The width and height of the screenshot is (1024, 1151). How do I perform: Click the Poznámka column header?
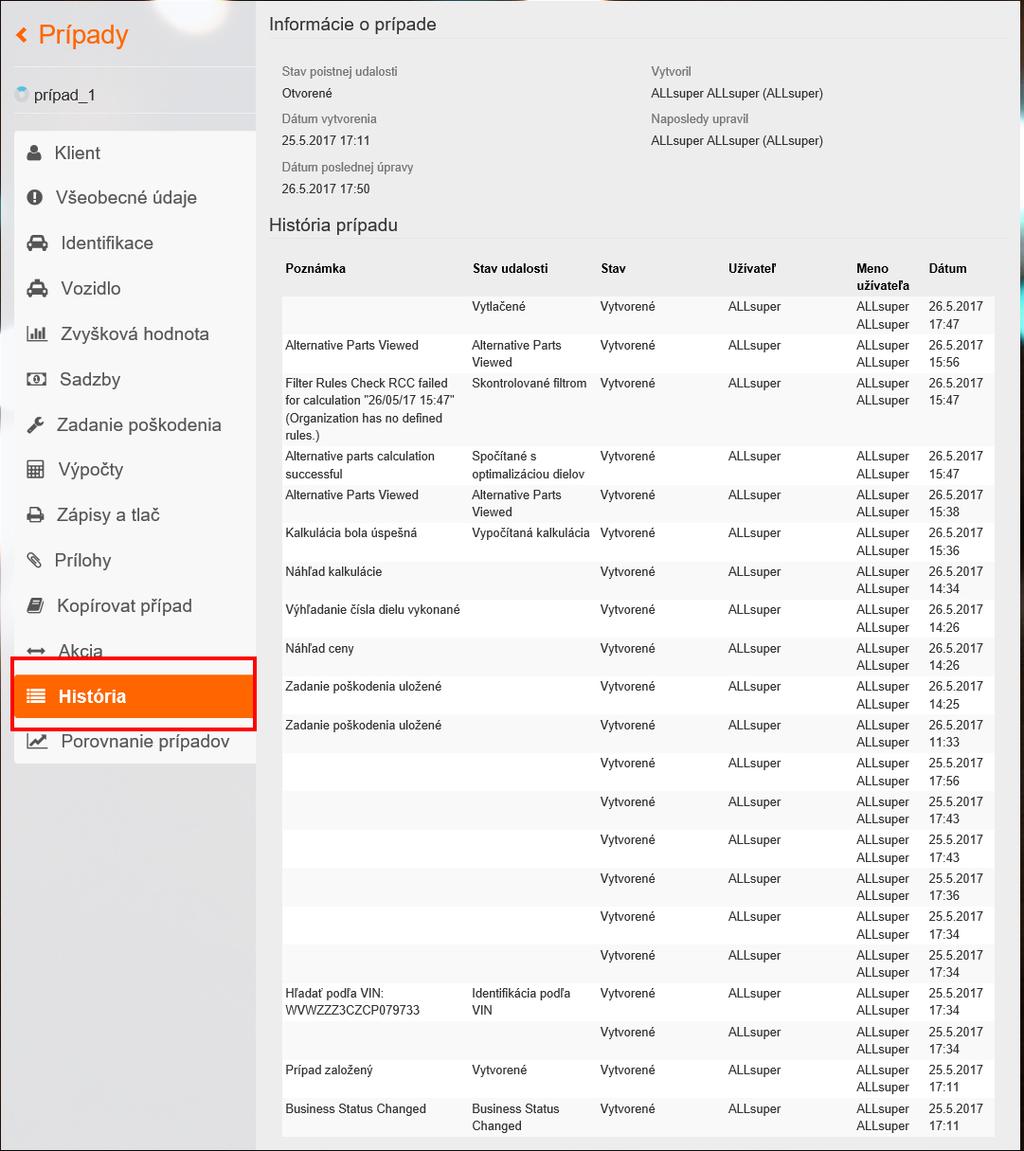(316, 269)
